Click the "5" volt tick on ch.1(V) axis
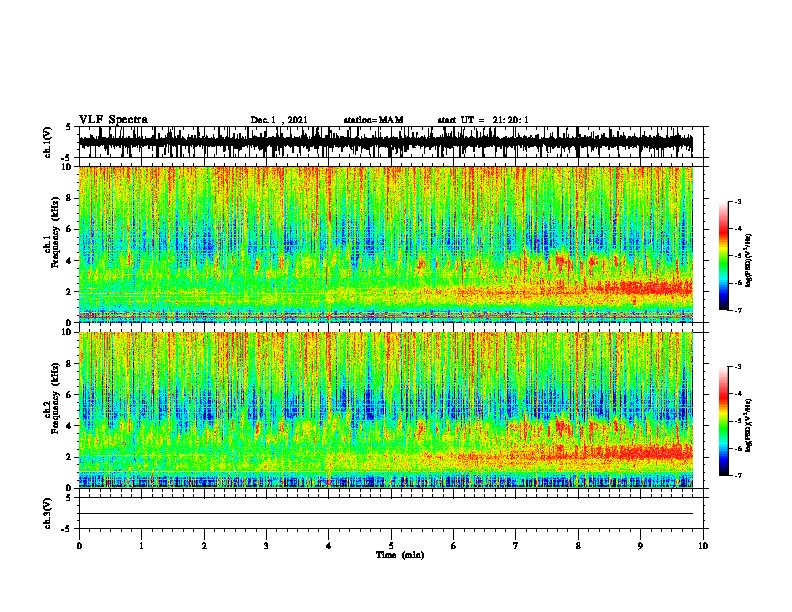 click(68, 127)
